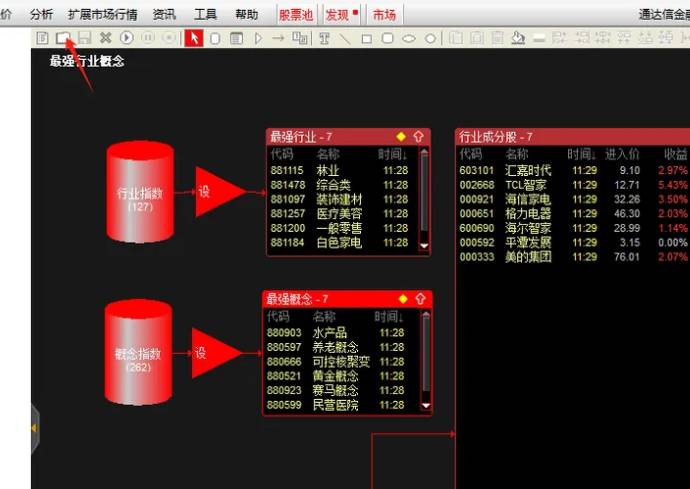Click the scroll-down arrow in 最强行业 list
This screenshot has height=489, width=690.
[424, 246]
